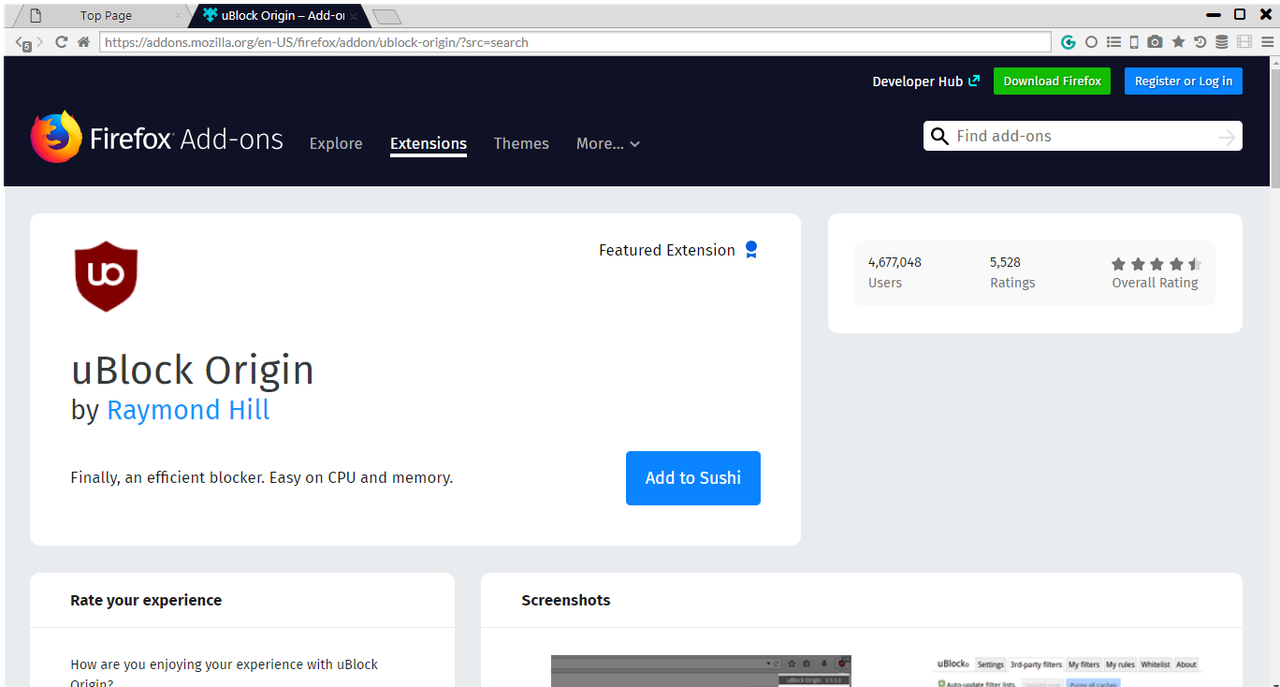Click the Overall Rating stars
1280x687 pixels.
1156,264
